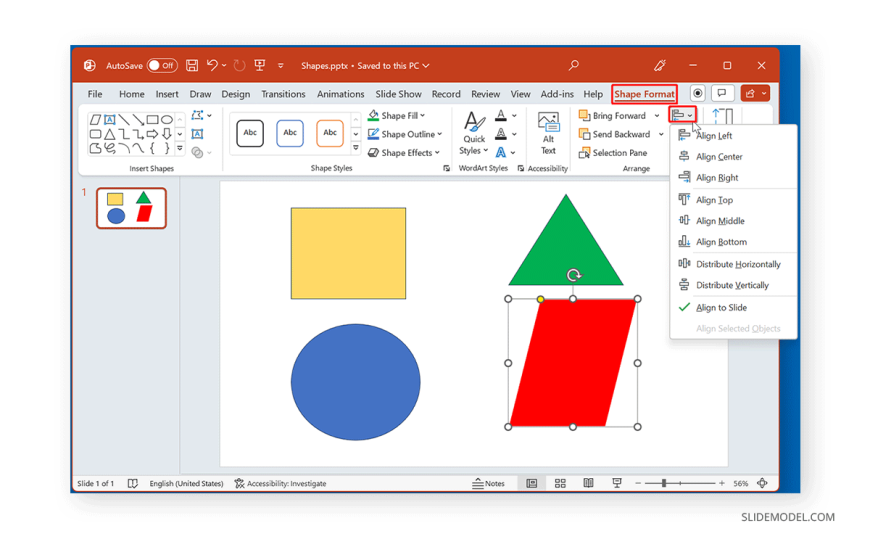Start Slide Show from status bar icon
This screenshot has height=539, width=870.
(616, 483)
